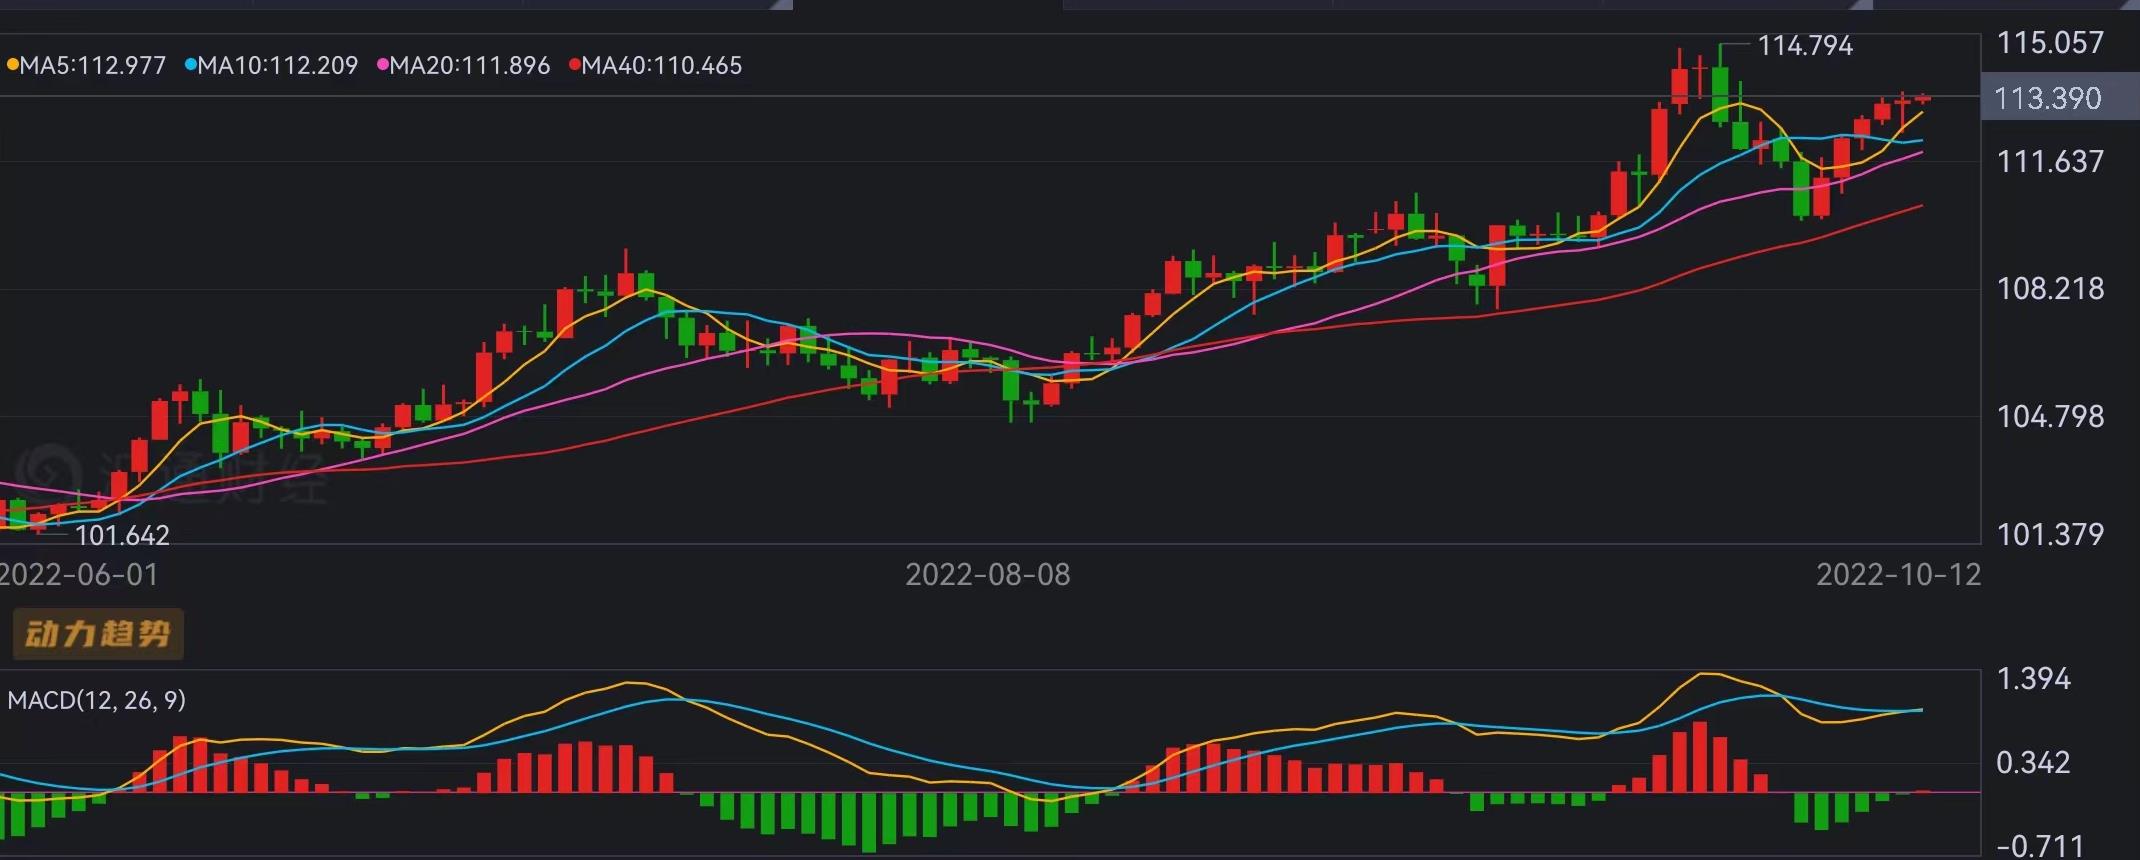Click the 1.394 MACD axis value
The image size is (2140, 860).
[2033, 679]
